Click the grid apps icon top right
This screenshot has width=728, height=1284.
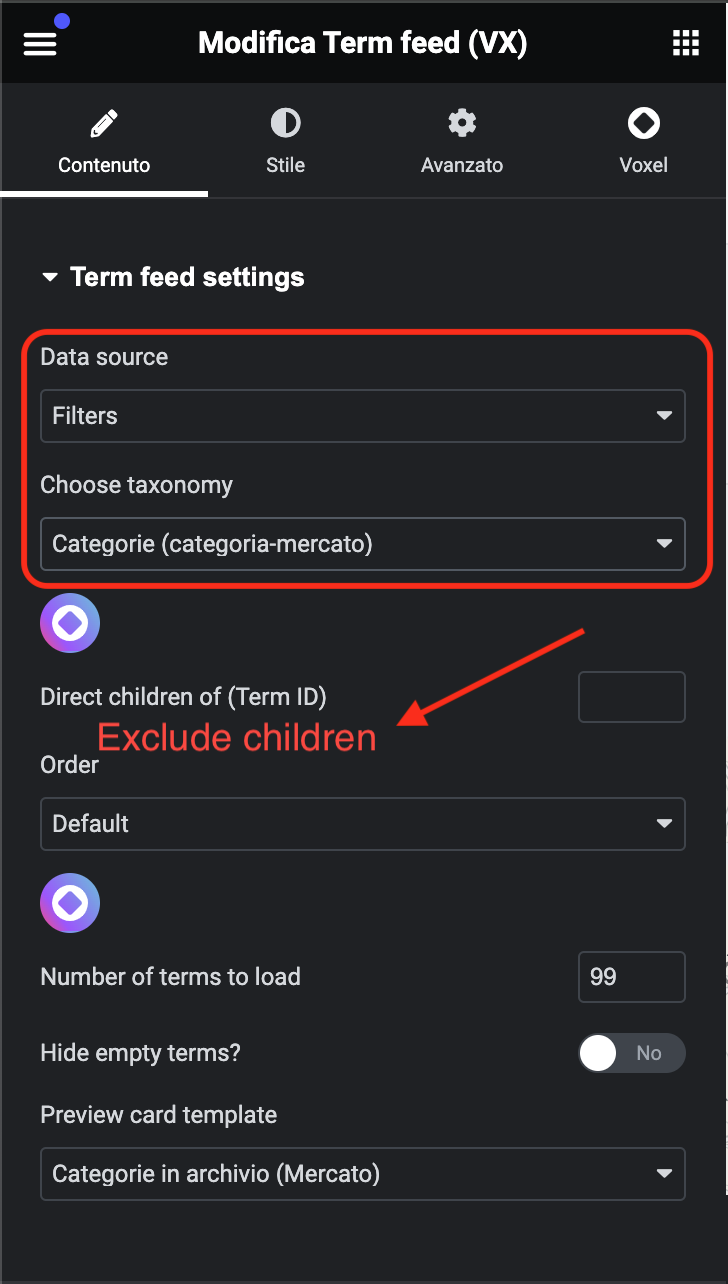[685, 43]
